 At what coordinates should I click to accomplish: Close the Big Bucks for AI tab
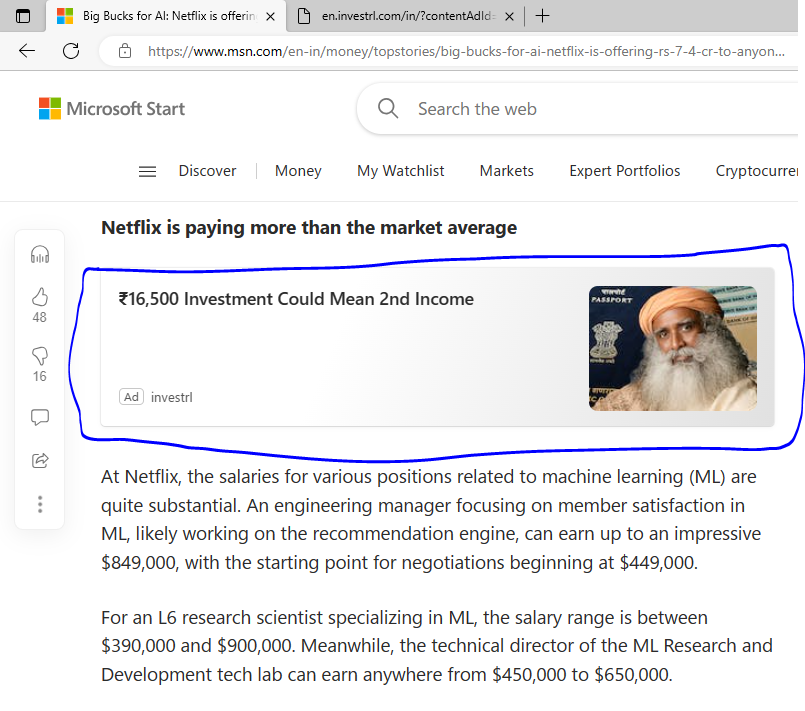pos(270,16)
